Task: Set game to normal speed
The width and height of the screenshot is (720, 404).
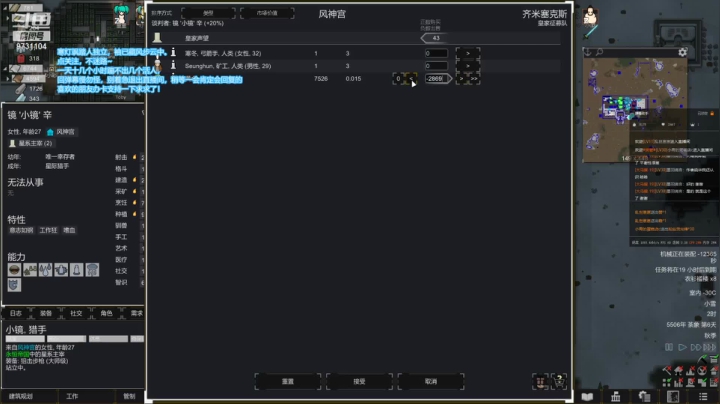Action: coord(682,347)
